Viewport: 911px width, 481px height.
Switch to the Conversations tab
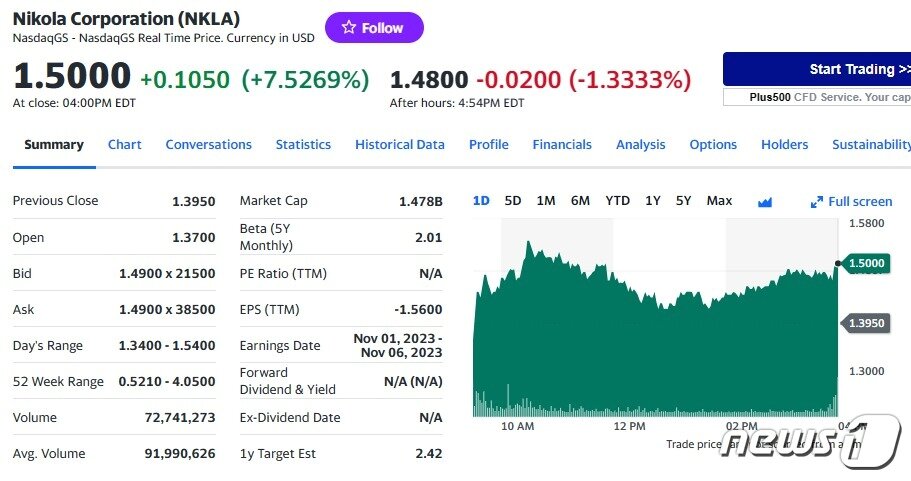[x=208, y=145]
